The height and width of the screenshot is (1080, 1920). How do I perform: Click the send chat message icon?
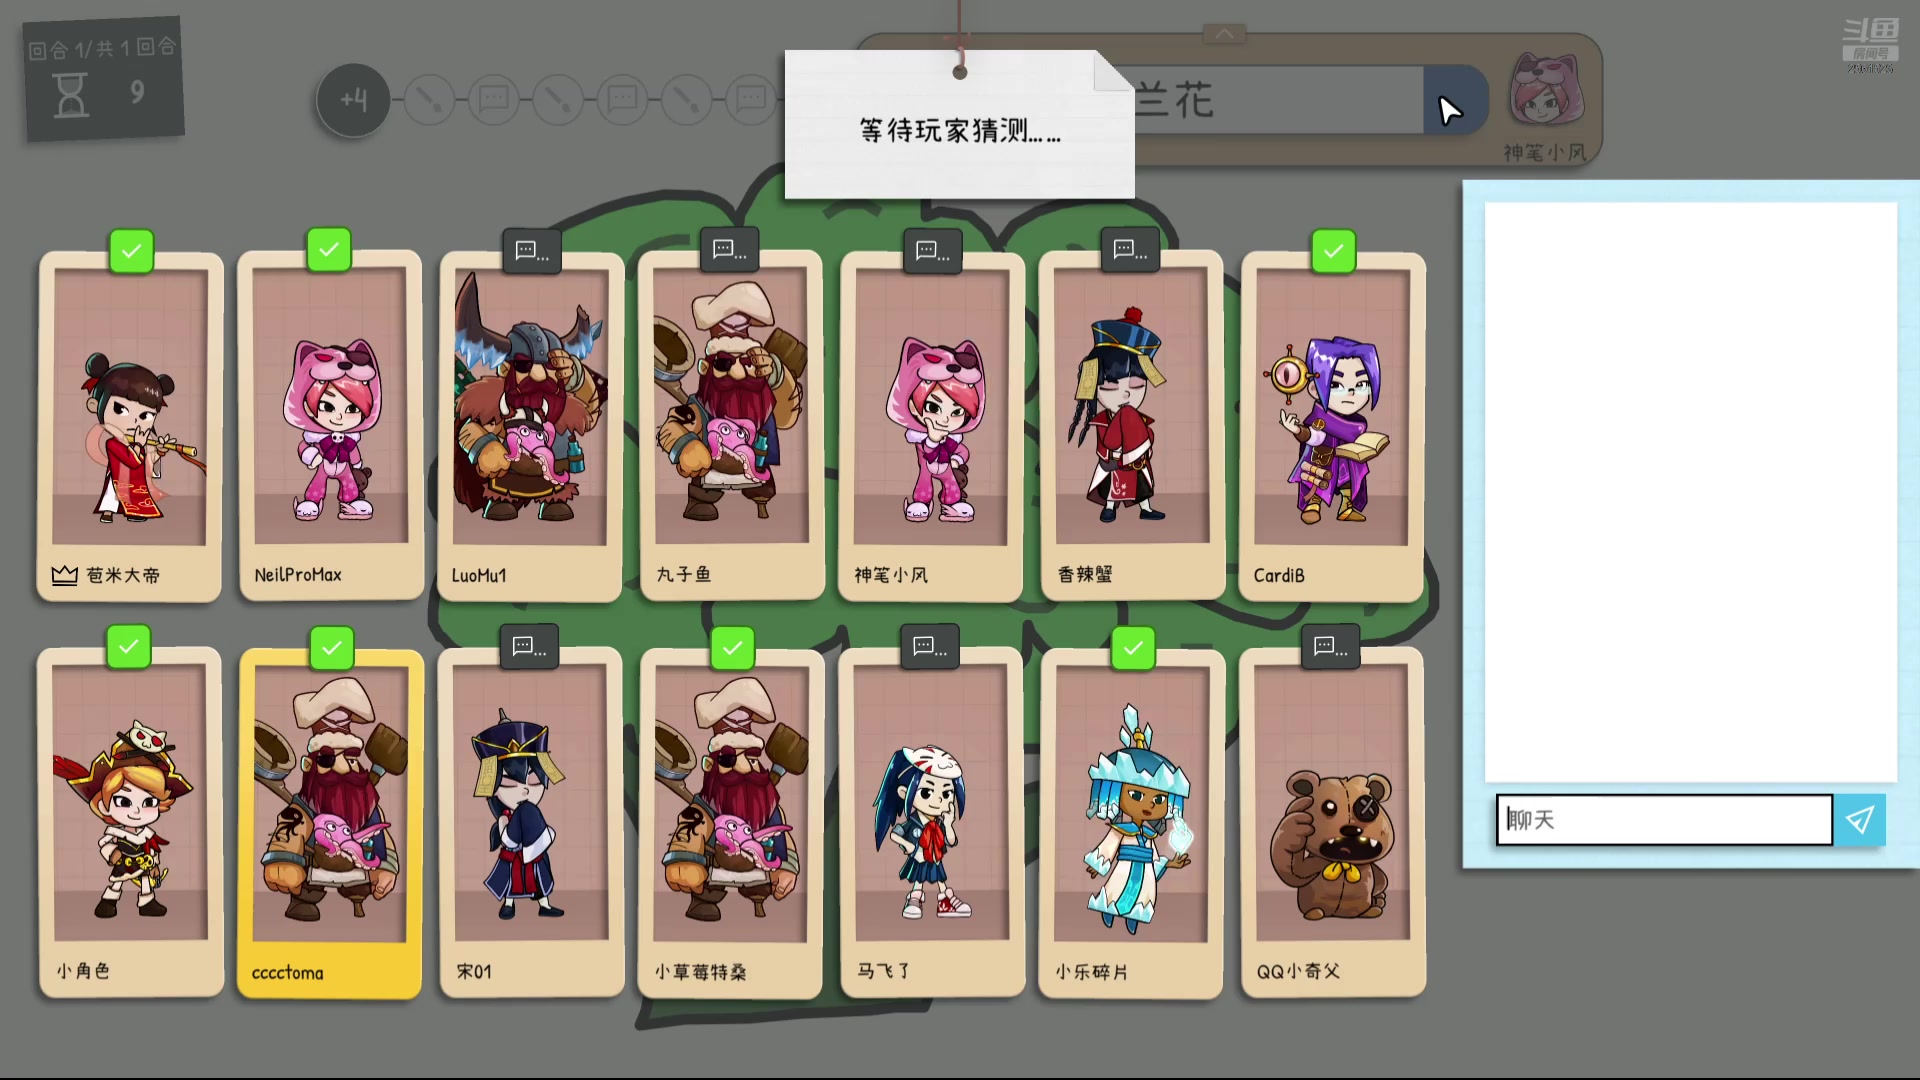1859,820
